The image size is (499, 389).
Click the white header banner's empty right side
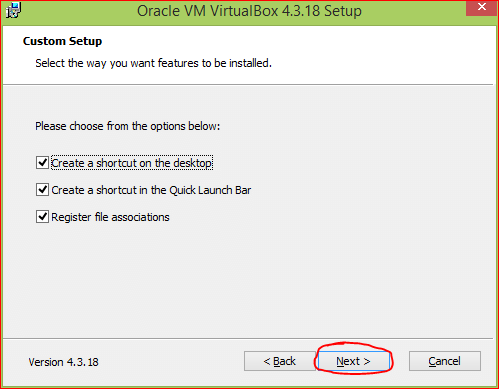pyautogui.click(x=383, y=55)
